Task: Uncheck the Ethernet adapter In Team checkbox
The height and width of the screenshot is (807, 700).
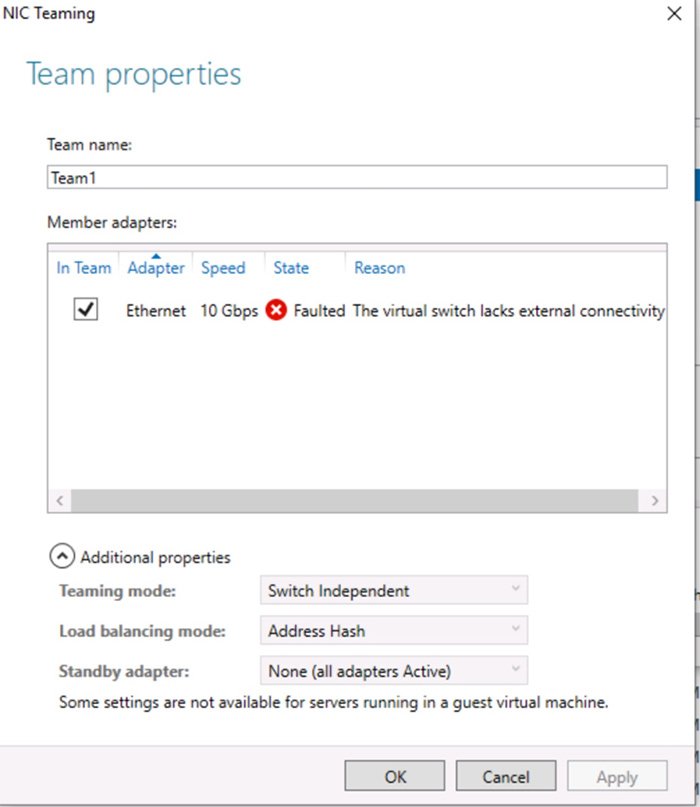Action: pyautogui.click(x=86, y=311)
